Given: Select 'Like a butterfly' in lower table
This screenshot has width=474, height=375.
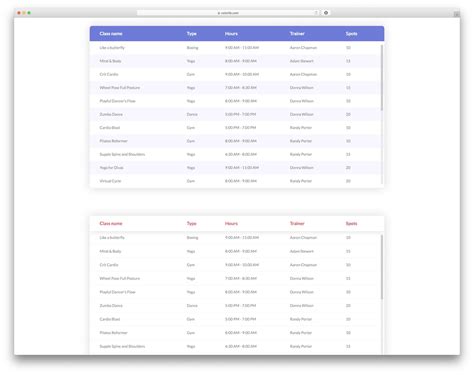Looking at the screenshot, I should pyautogui.click(x=112, y=238).
